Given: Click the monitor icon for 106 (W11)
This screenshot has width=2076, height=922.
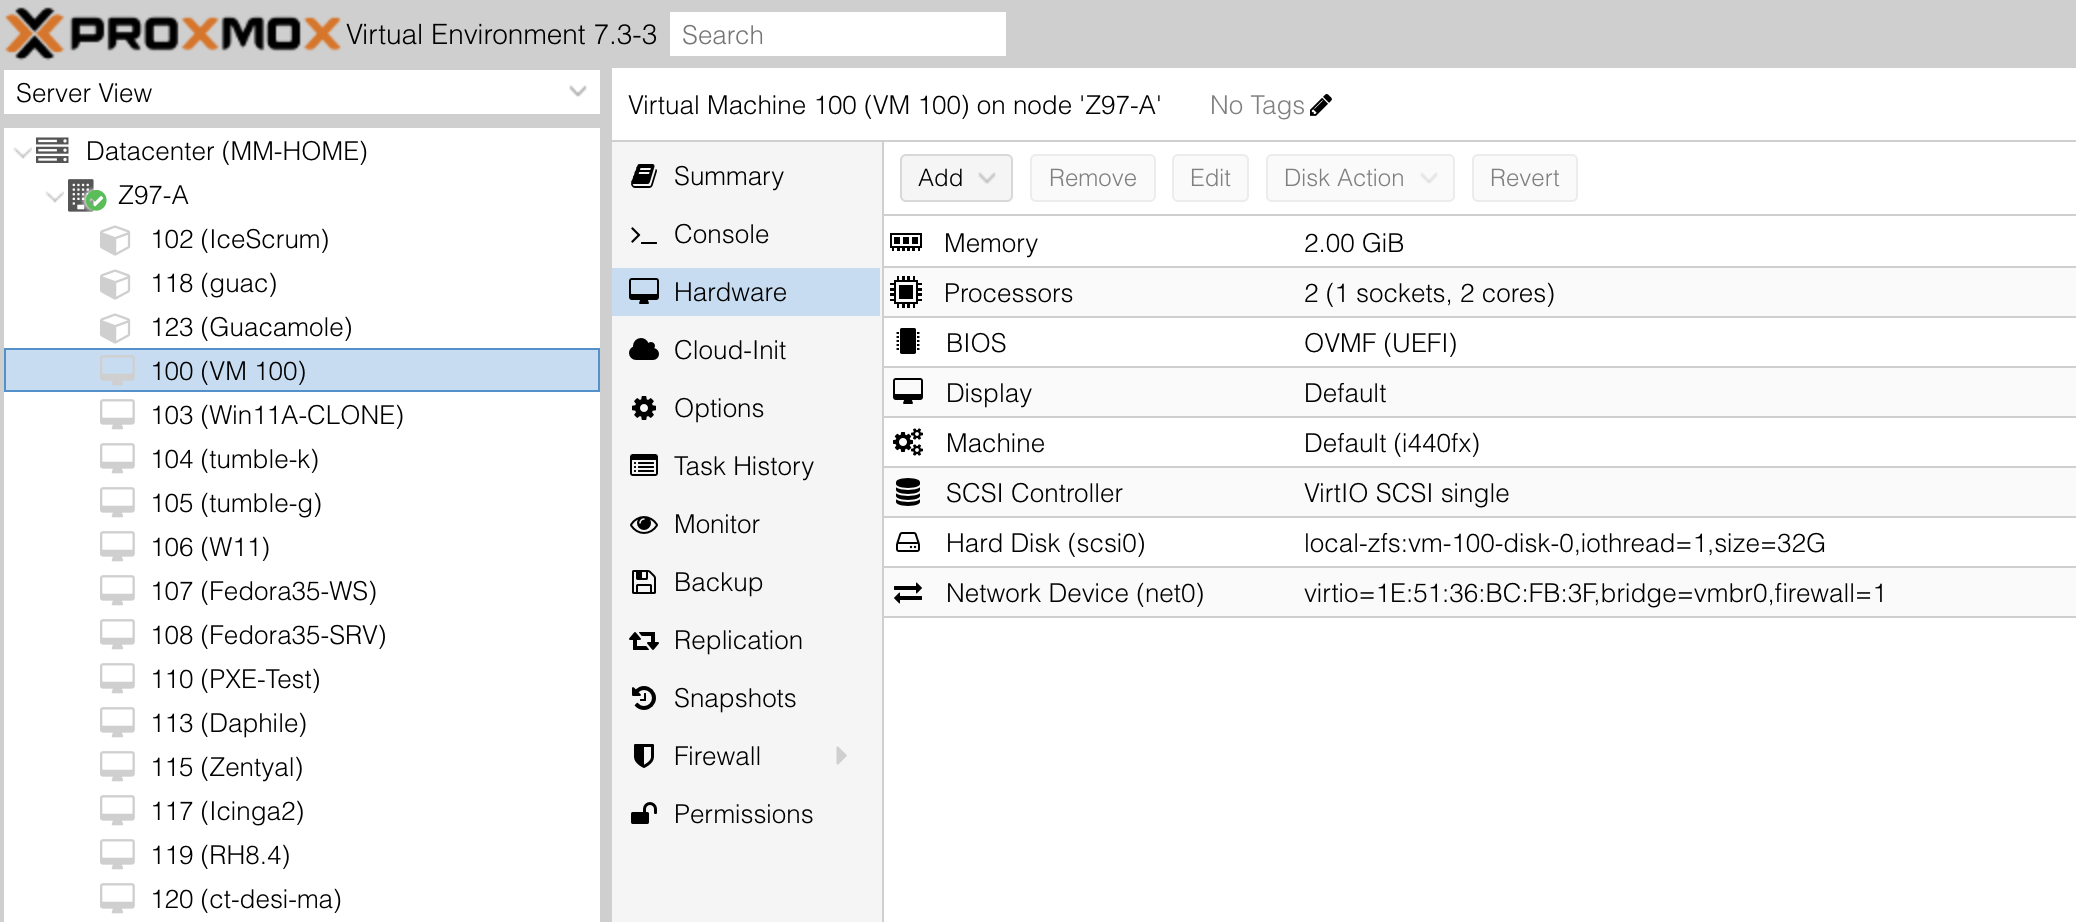Looking at the screenshot, I should pos(117,547).
